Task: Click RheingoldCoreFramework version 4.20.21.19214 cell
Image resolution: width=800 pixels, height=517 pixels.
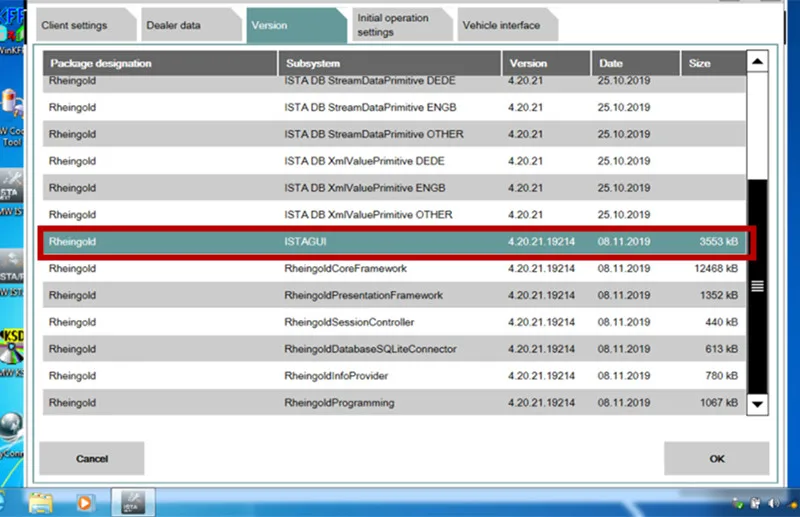Action: (541, 268)
